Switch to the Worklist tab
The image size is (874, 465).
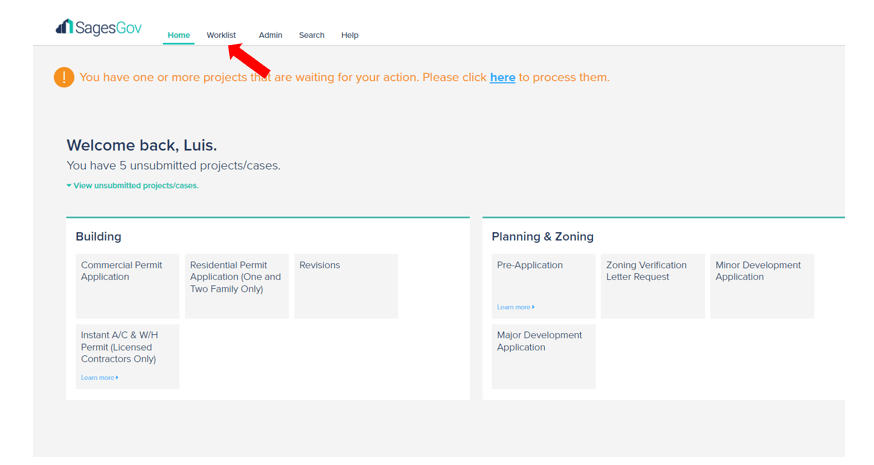pyautogui.click(x=221, y=35)
